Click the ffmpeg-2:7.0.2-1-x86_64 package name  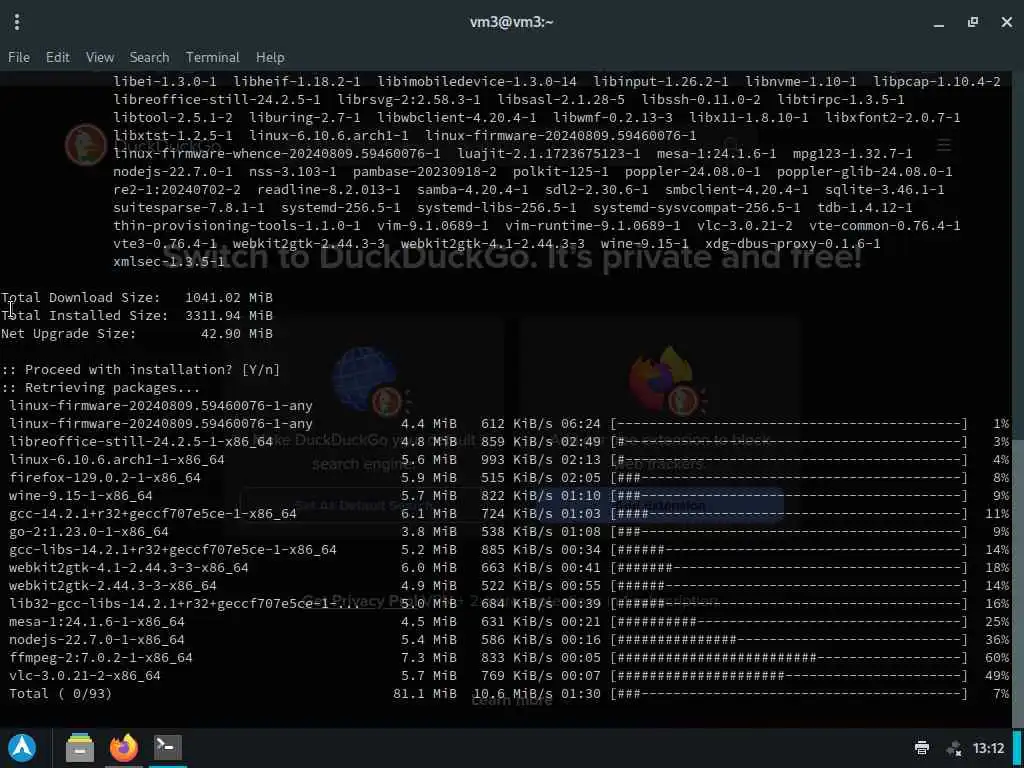pyautogui.click(x=101, y=658)
